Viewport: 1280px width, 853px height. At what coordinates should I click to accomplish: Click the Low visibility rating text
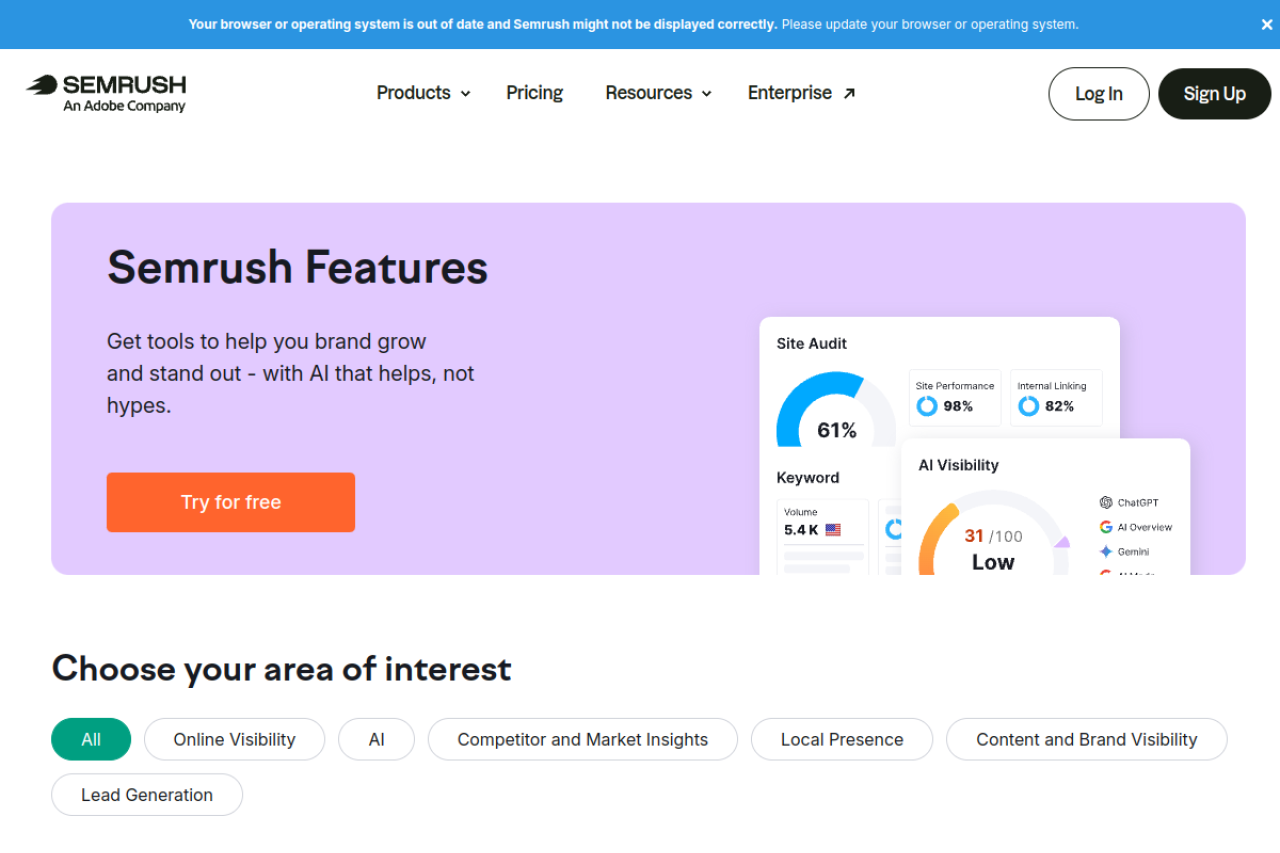click(993, 562)
